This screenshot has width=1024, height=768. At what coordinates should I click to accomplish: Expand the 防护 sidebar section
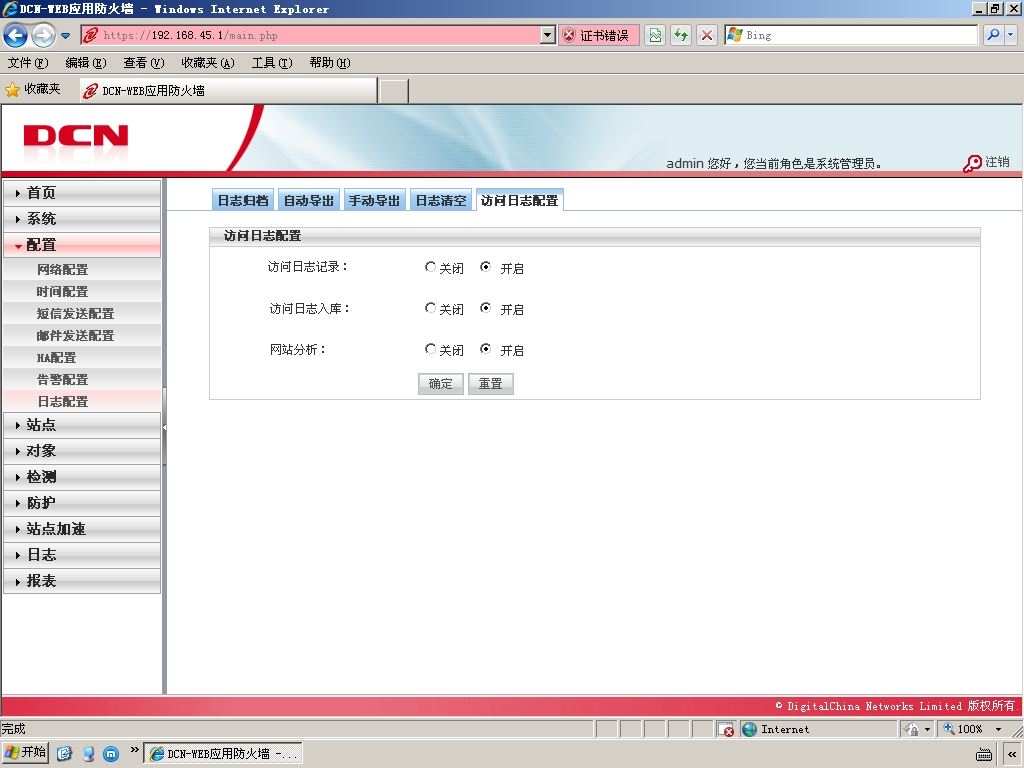click(x=82, y=503)
